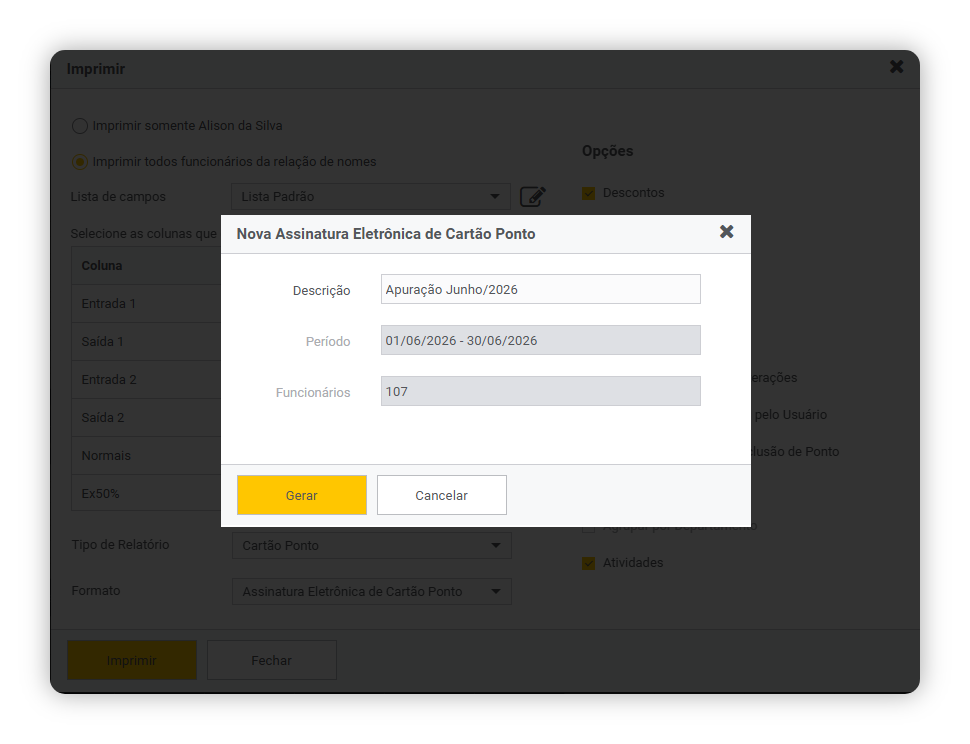Select the Saída 2 column row

coord(146,417)
